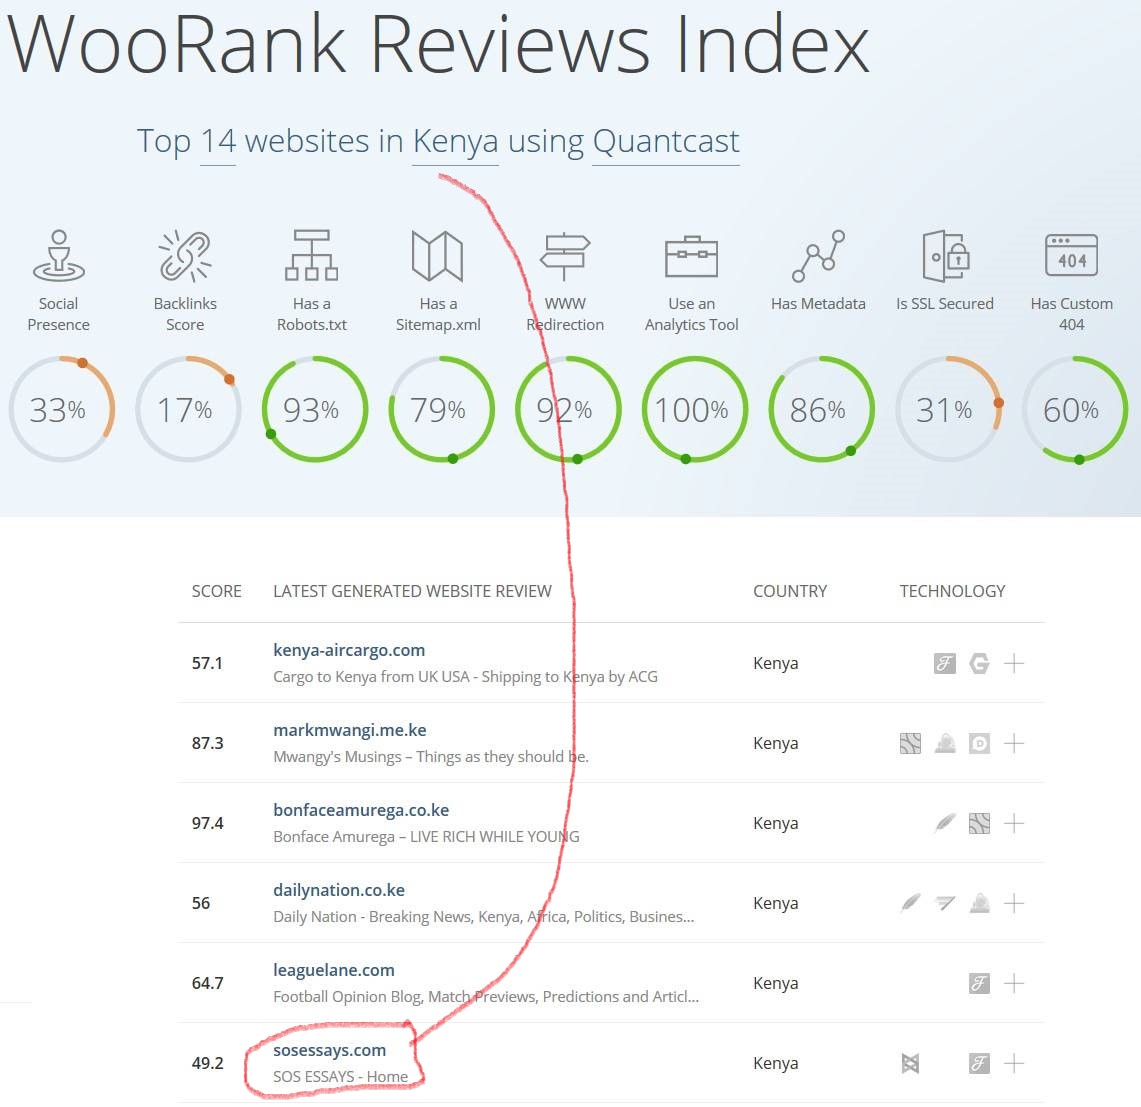This screenshot has height=1107, width=1141.
Task: Expand technologies for kenya-aircargo.com row
Action: (x=1014, y=663)
